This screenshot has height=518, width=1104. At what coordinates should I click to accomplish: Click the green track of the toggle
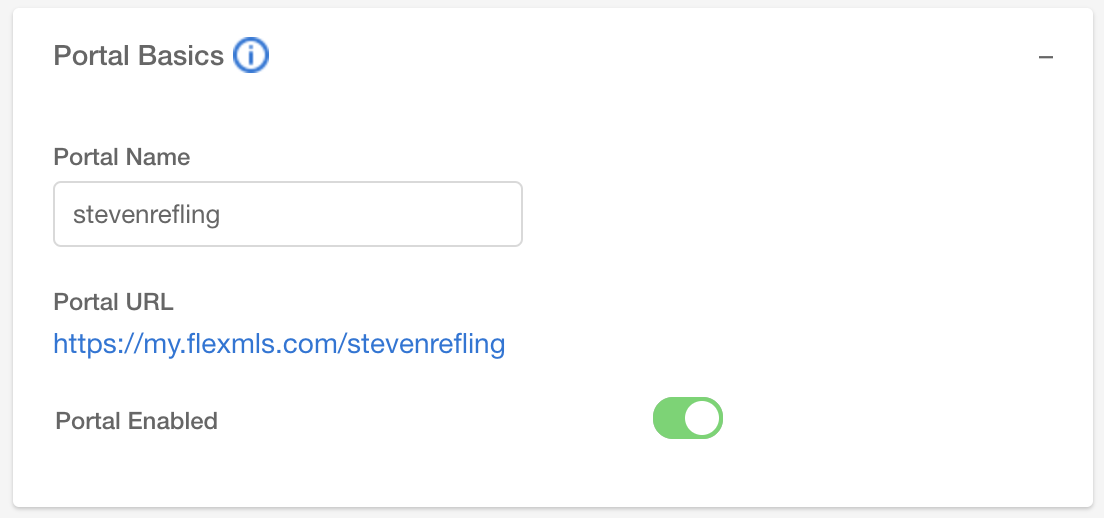point(669,418)
